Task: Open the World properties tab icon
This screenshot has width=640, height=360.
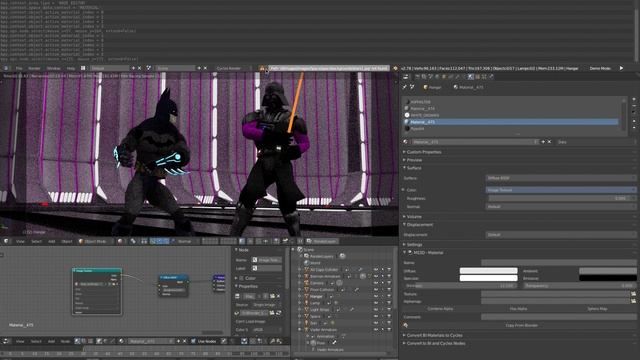Action: pos(437,76)
